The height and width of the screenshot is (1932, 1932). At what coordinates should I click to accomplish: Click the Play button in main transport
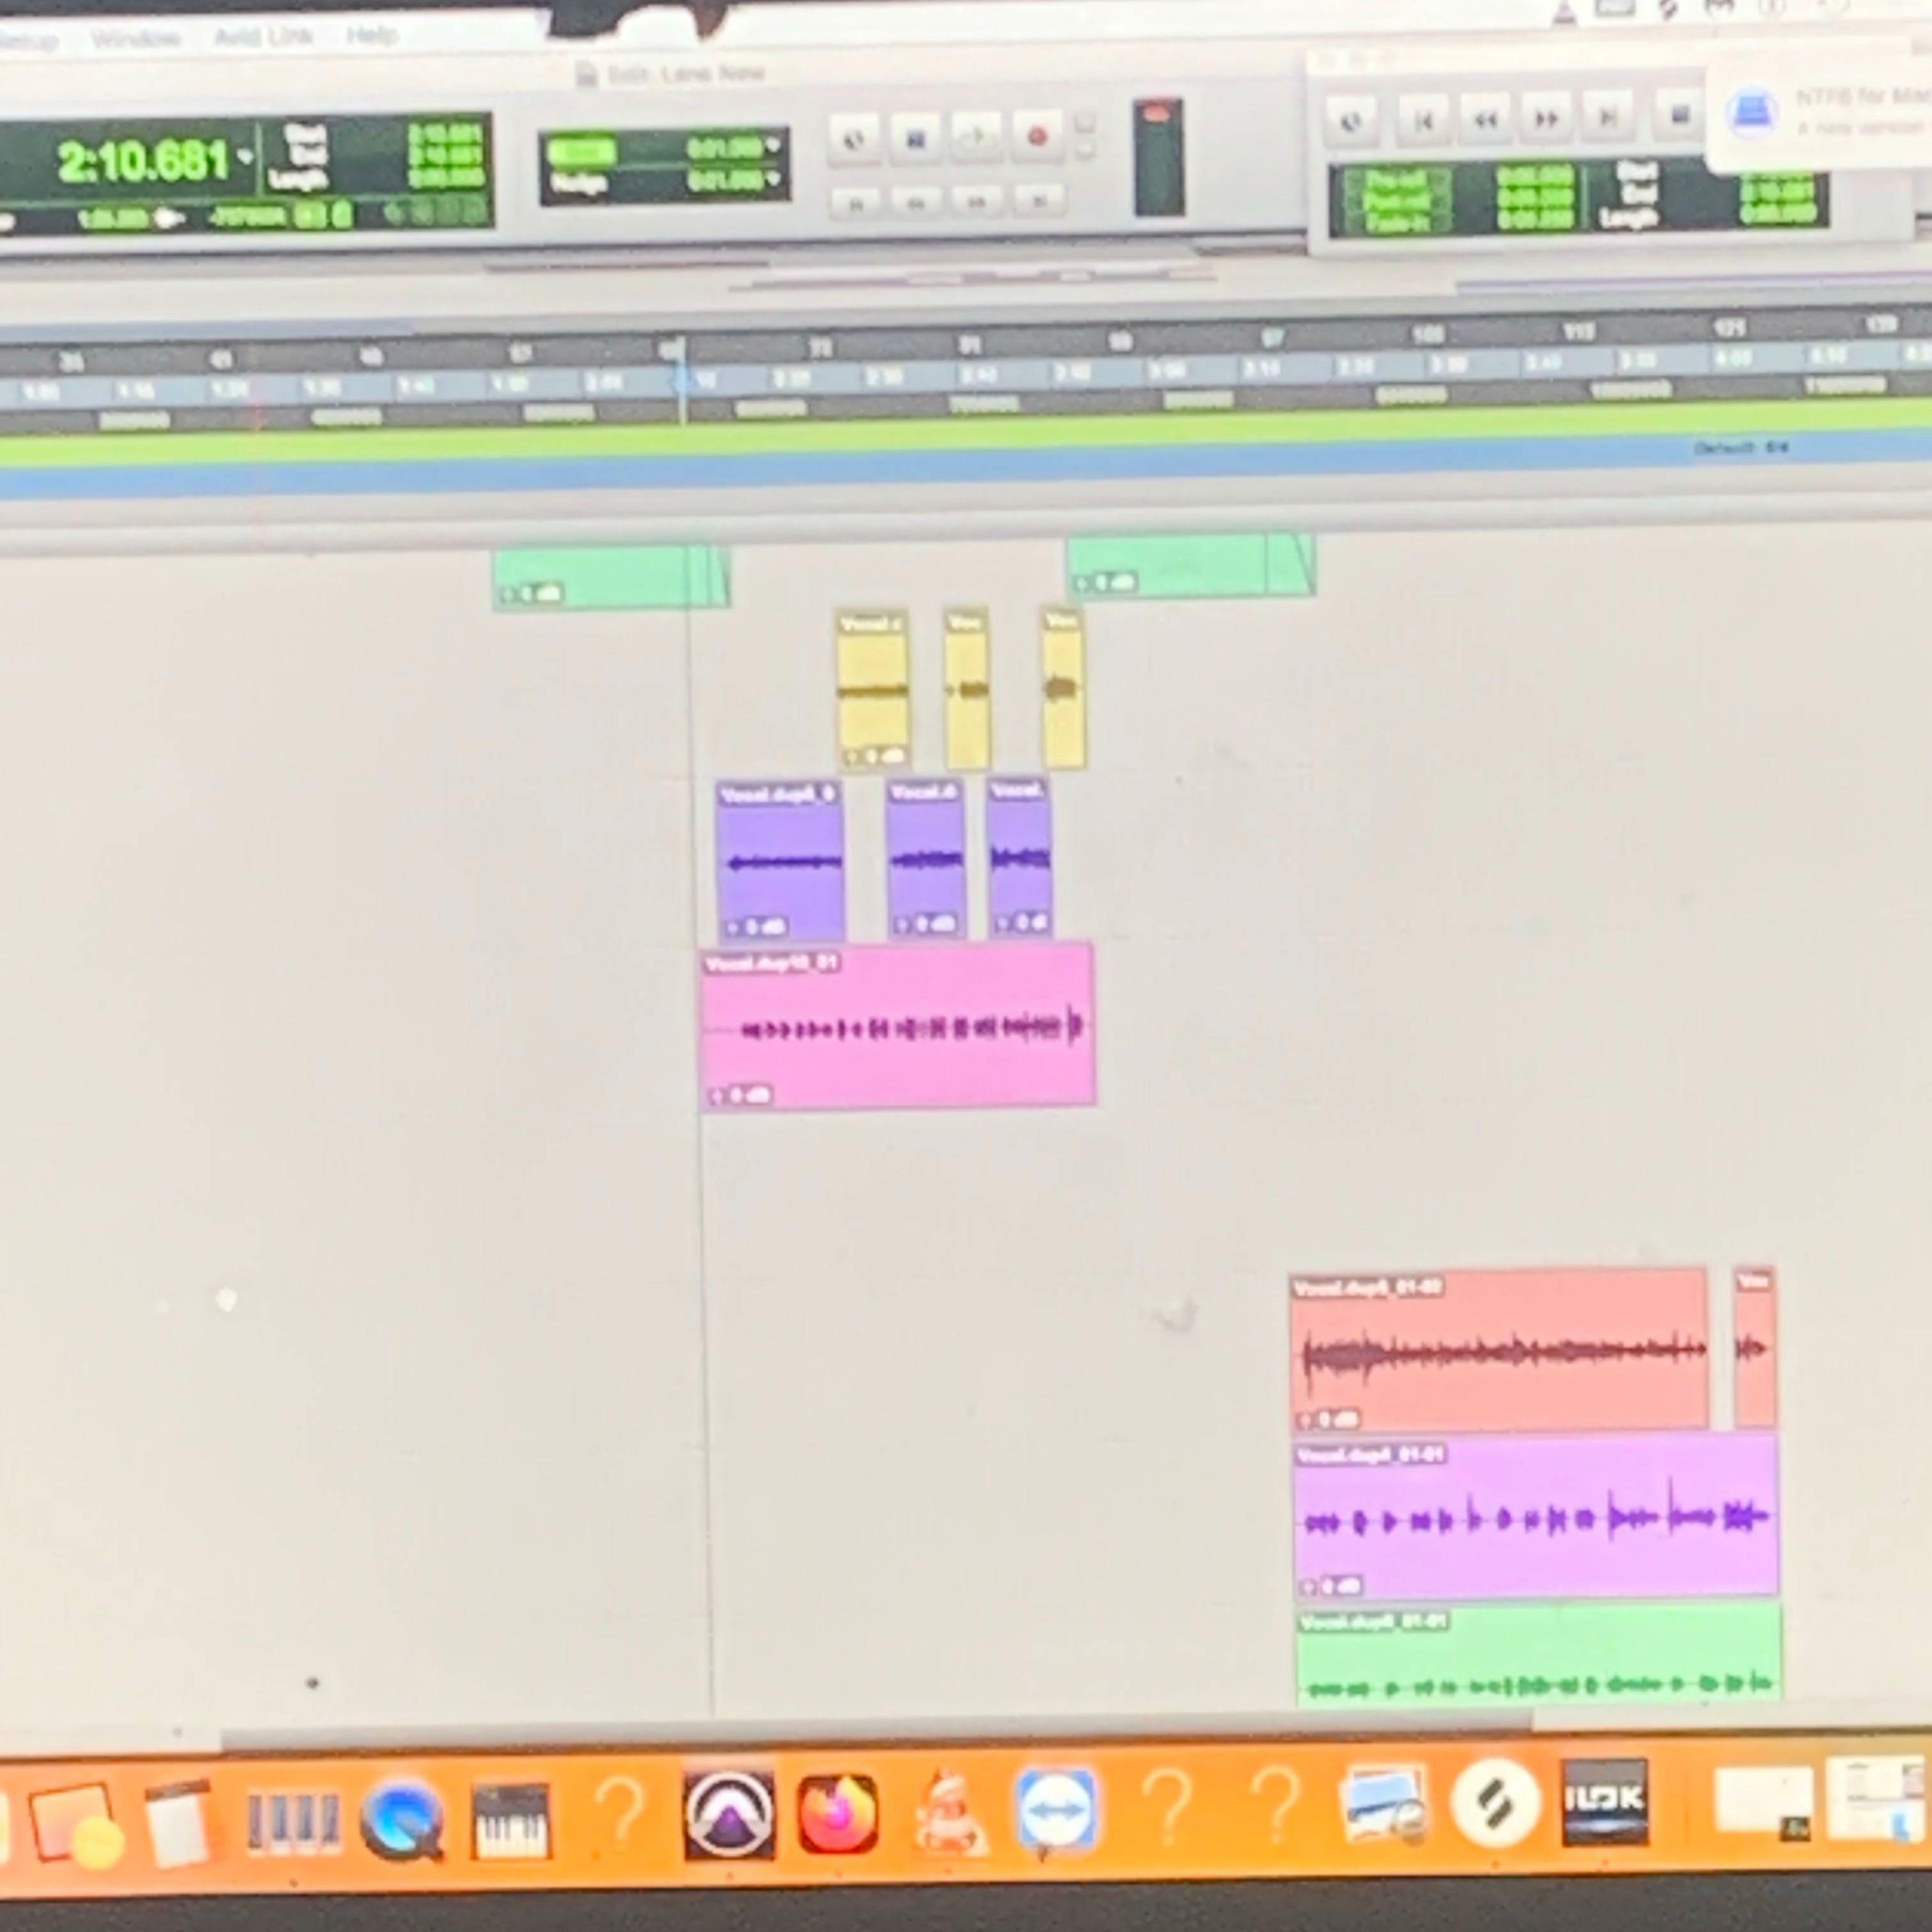coord(975,137)
